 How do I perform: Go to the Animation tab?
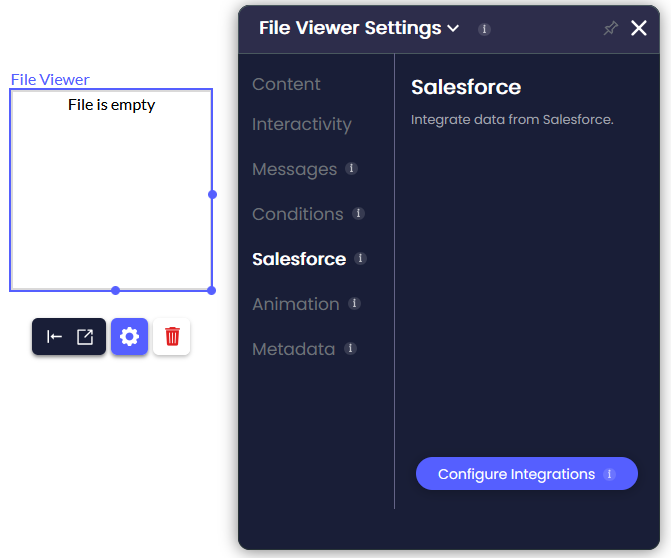pos(296,304)
